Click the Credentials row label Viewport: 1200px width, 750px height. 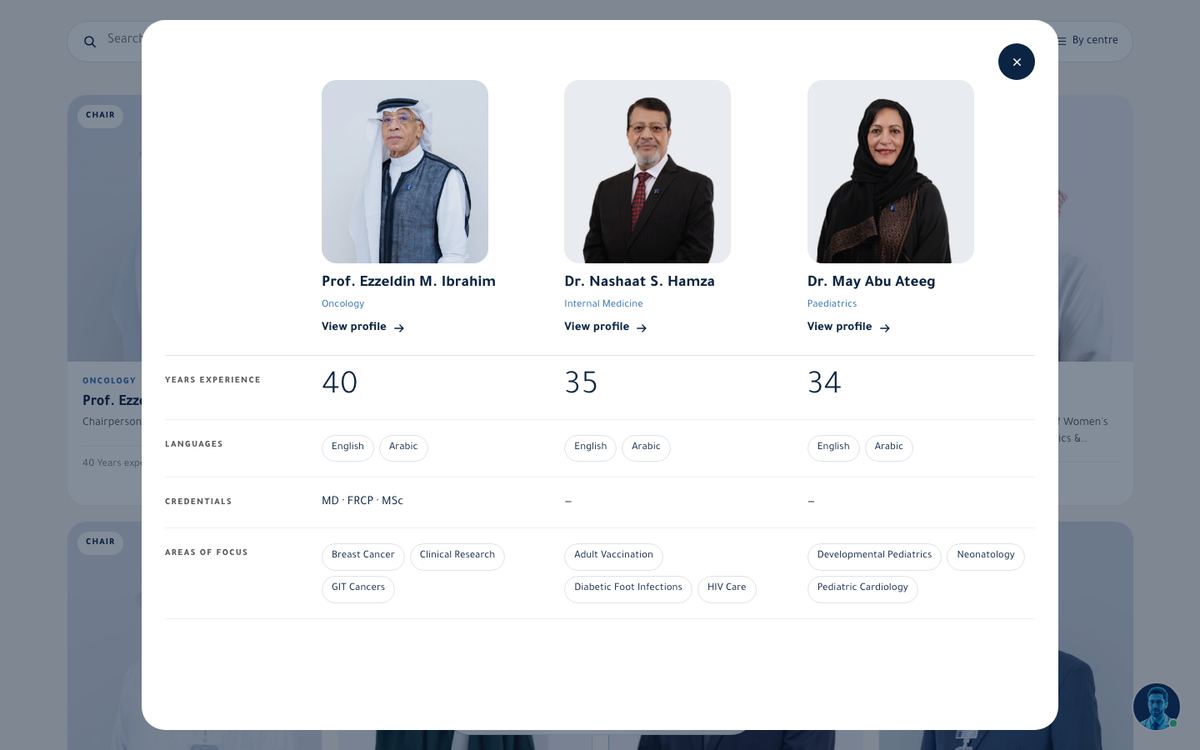coord(199,502)
